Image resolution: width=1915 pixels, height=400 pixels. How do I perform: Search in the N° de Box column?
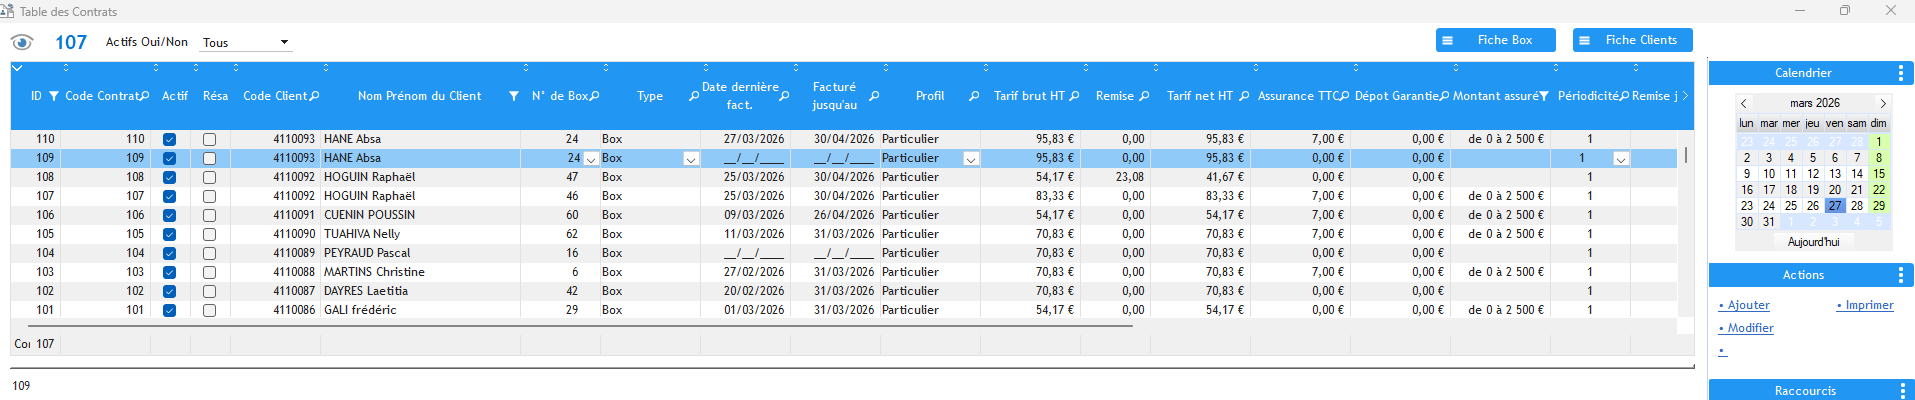(x=595, y=96)
